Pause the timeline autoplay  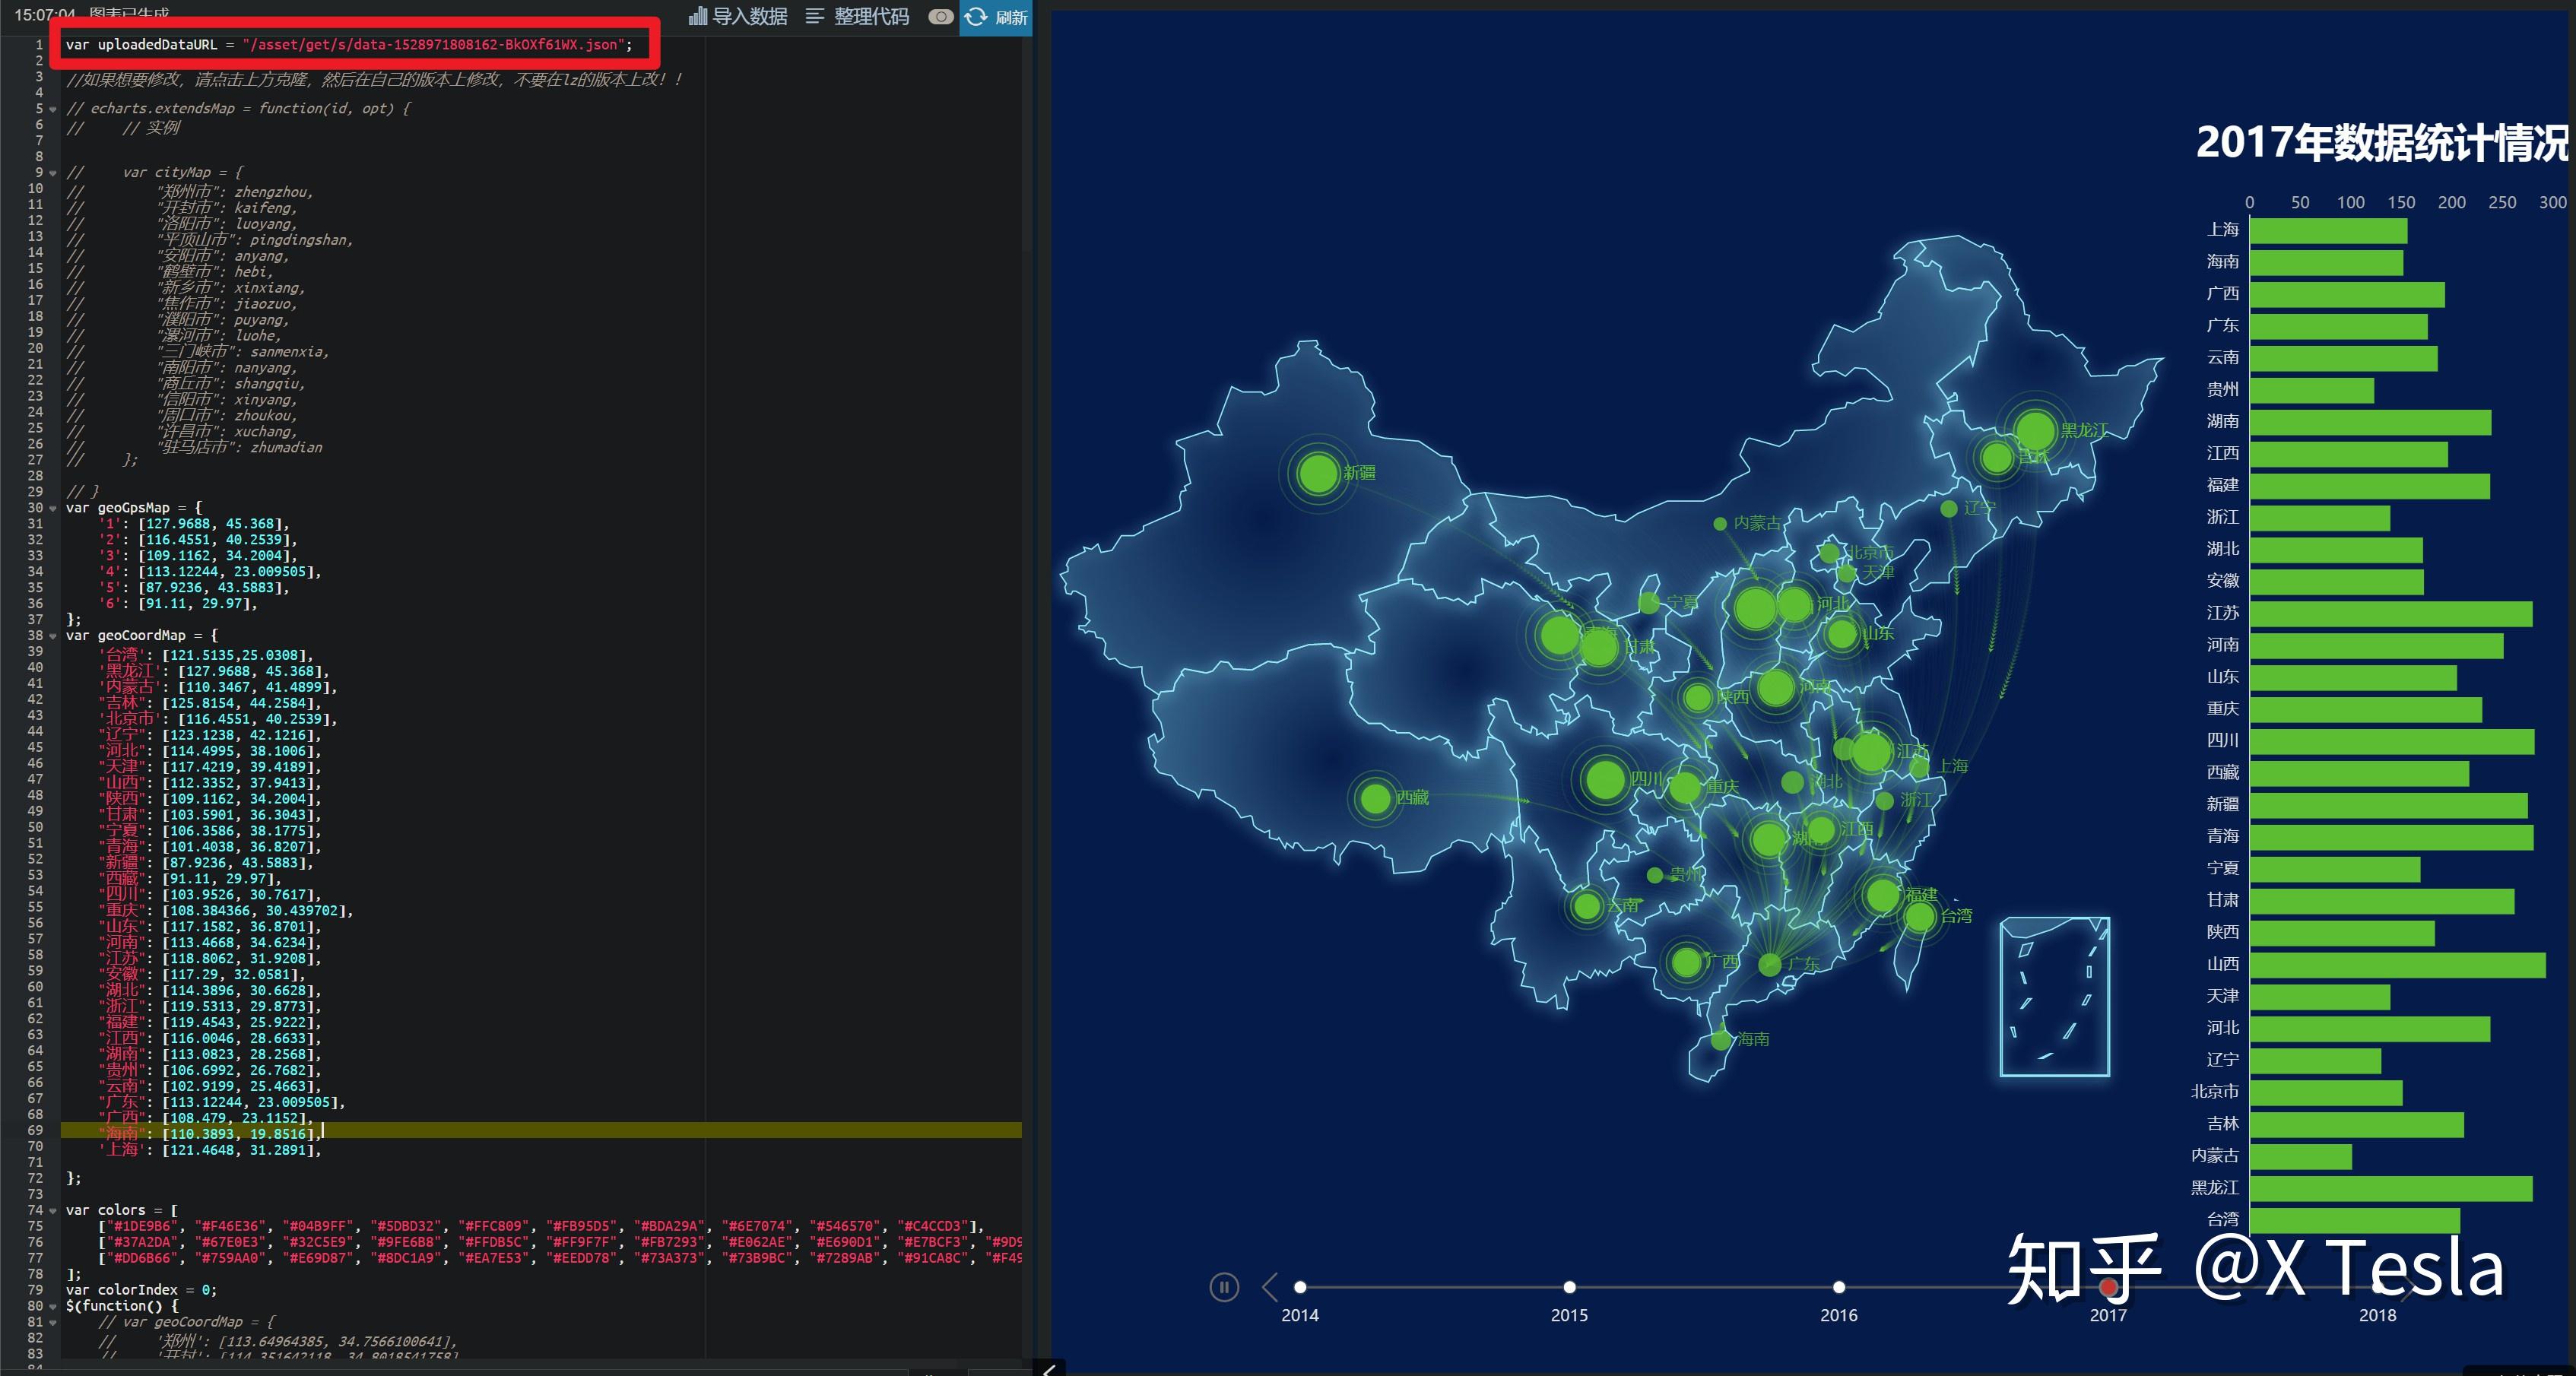(1224, 1287)
